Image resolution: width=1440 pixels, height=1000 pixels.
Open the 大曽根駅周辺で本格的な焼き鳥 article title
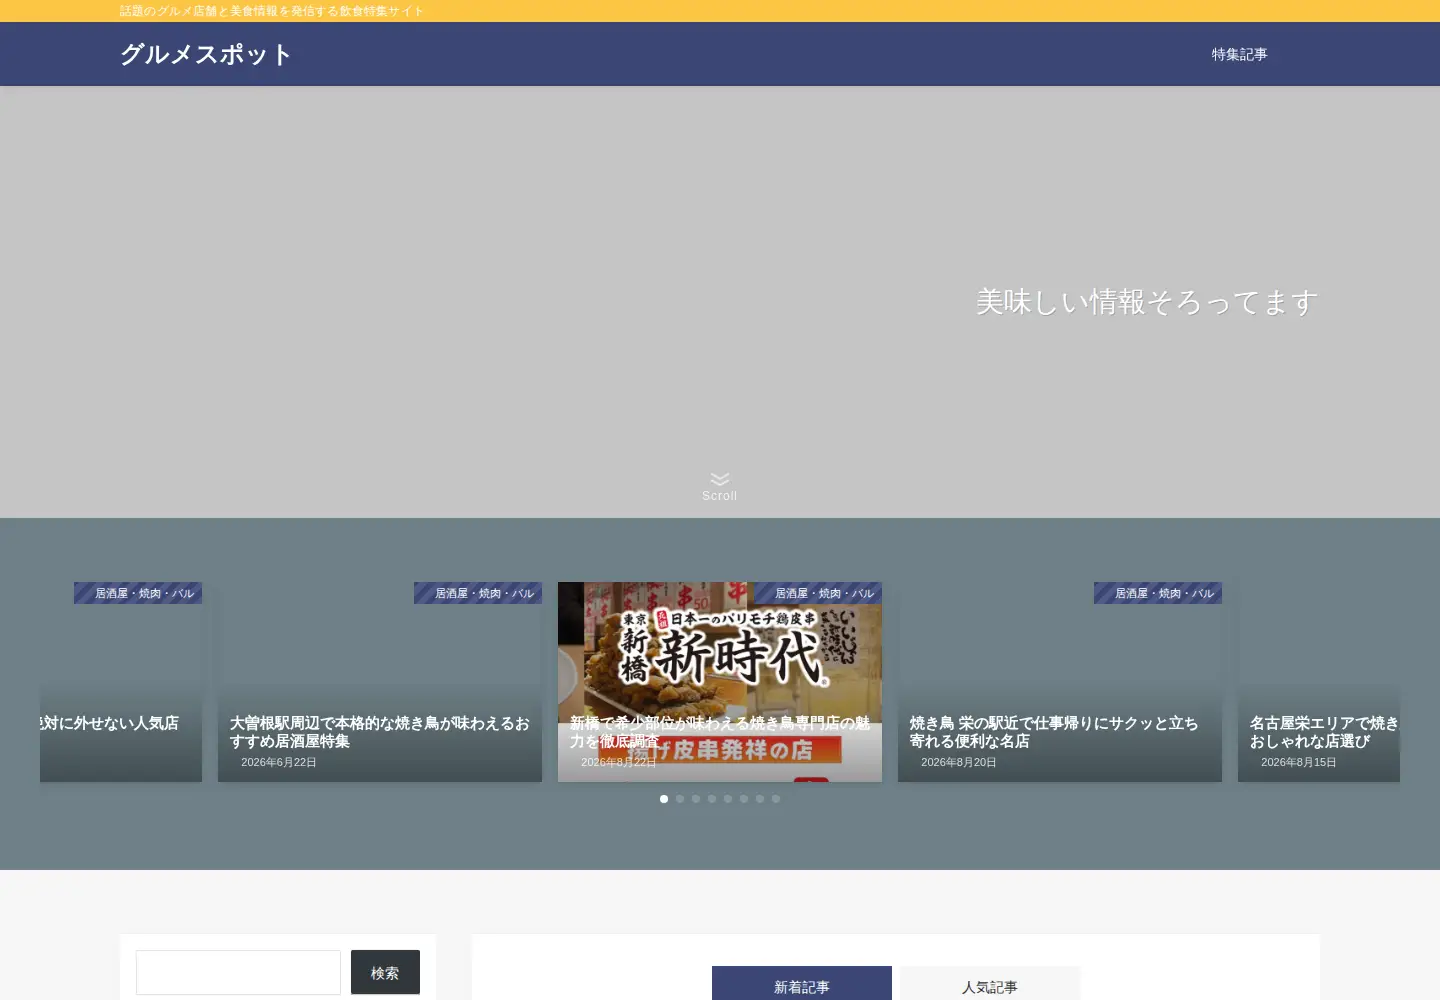[x=380, y=732]
